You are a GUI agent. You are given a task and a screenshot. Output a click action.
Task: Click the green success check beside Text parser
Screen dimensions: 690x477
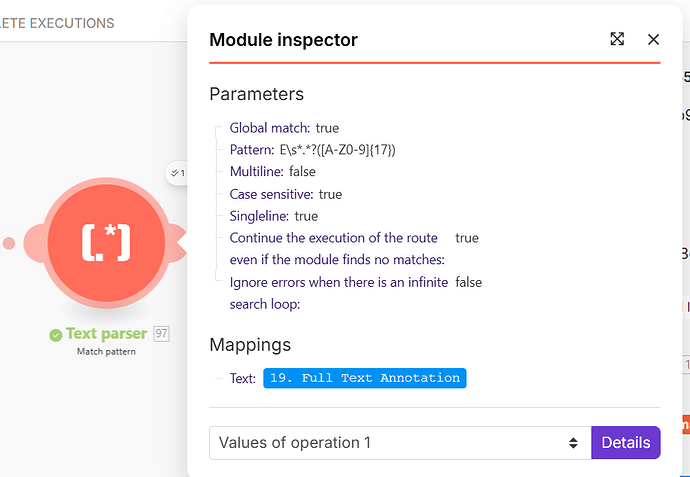[x=56, y=334]
